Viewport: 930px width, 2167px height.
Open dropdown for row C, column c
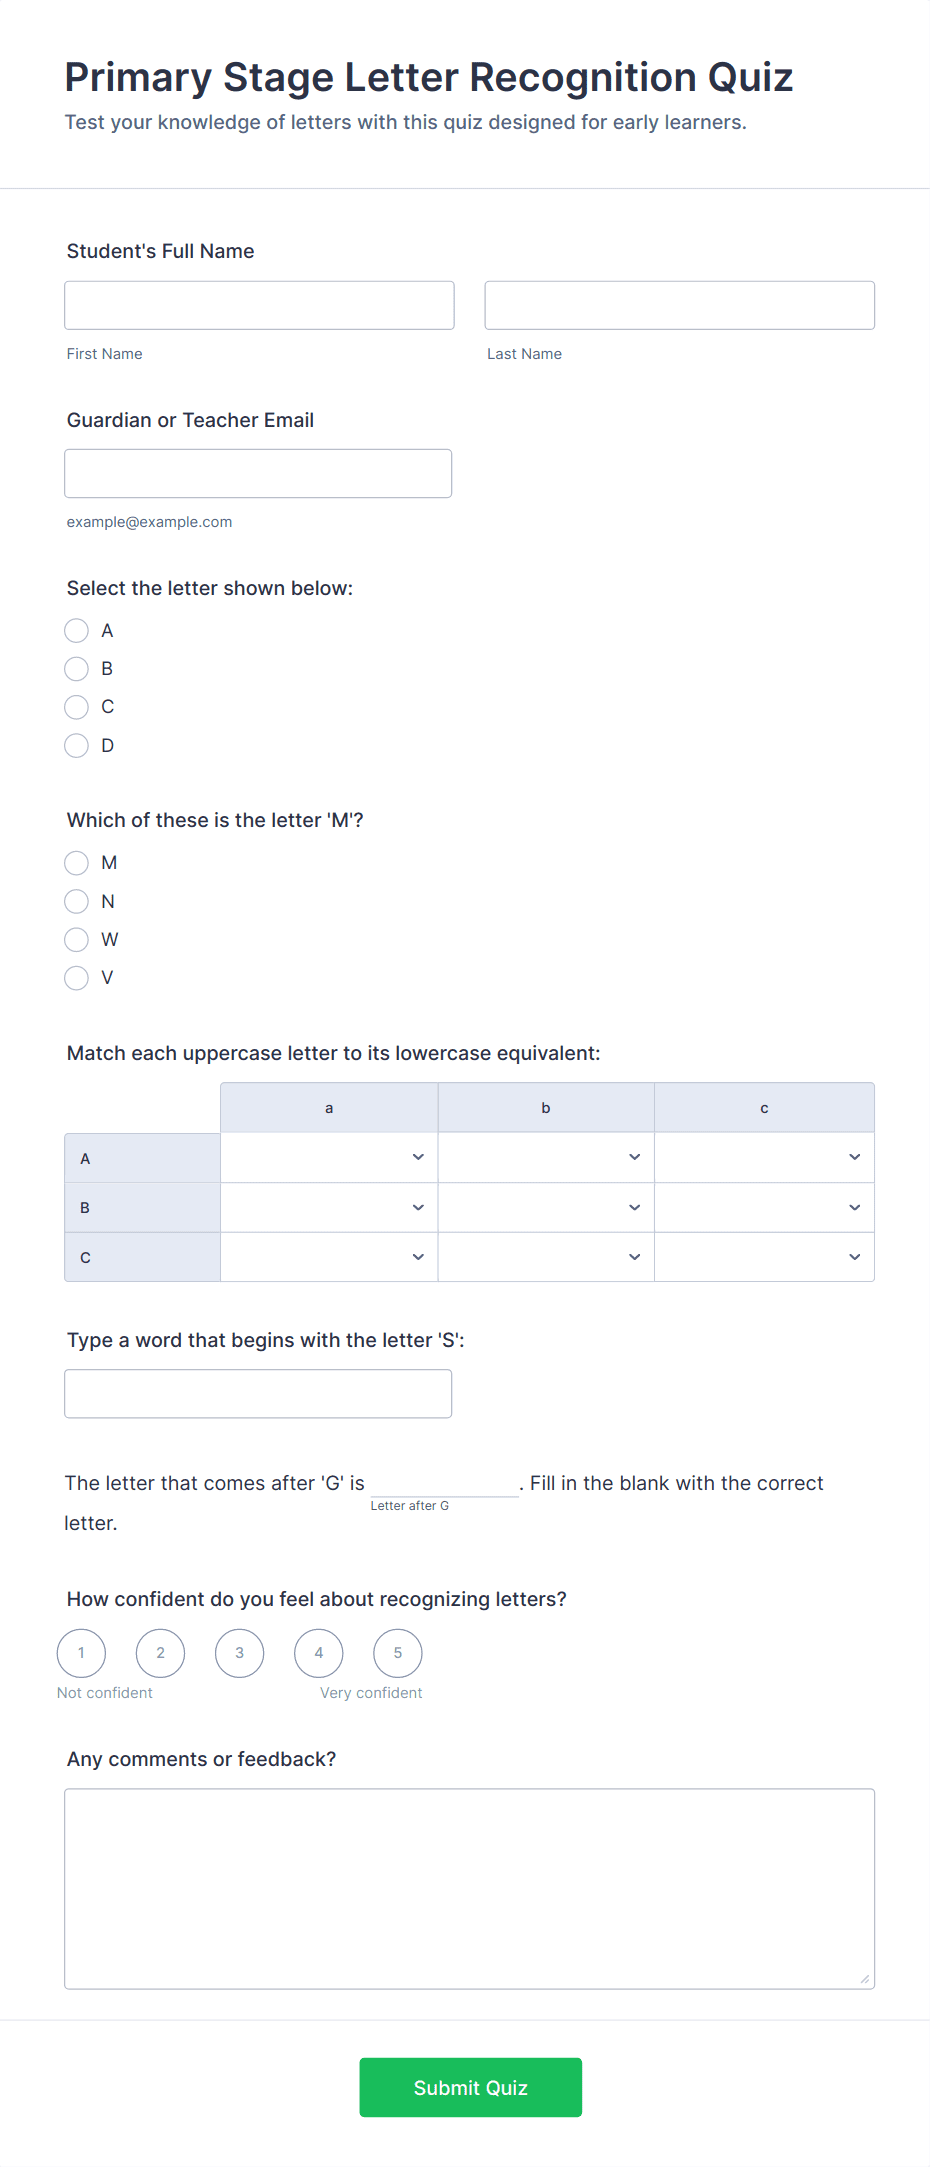point(763,1256)
